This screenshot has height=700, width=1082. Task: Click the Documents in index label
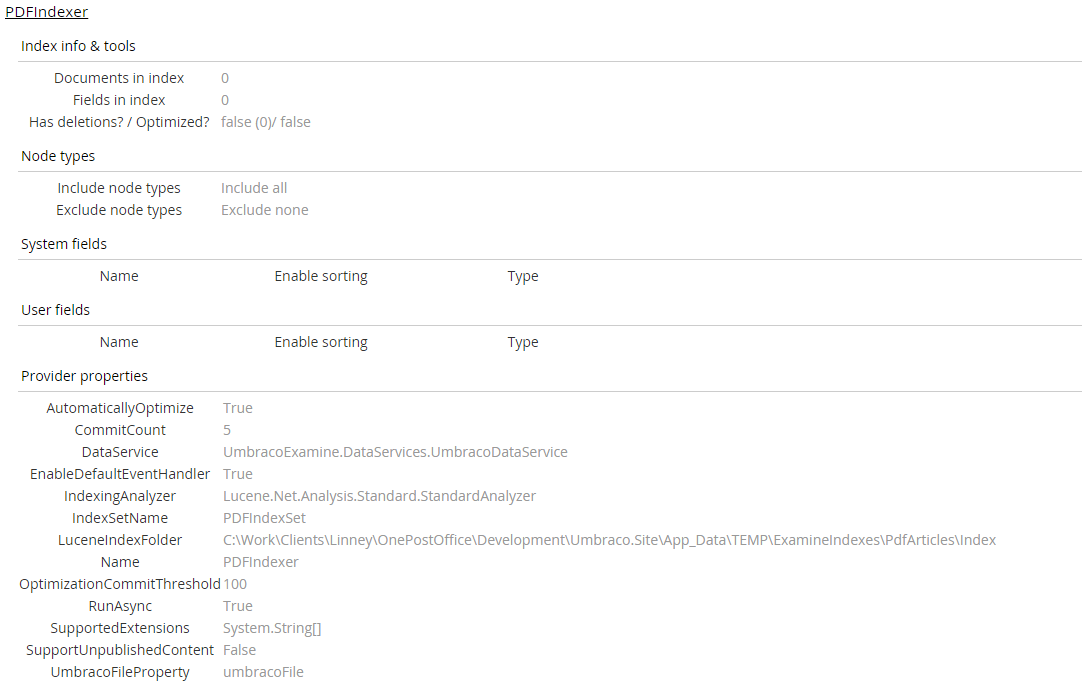pyautogui.click(x=119, y=78)
